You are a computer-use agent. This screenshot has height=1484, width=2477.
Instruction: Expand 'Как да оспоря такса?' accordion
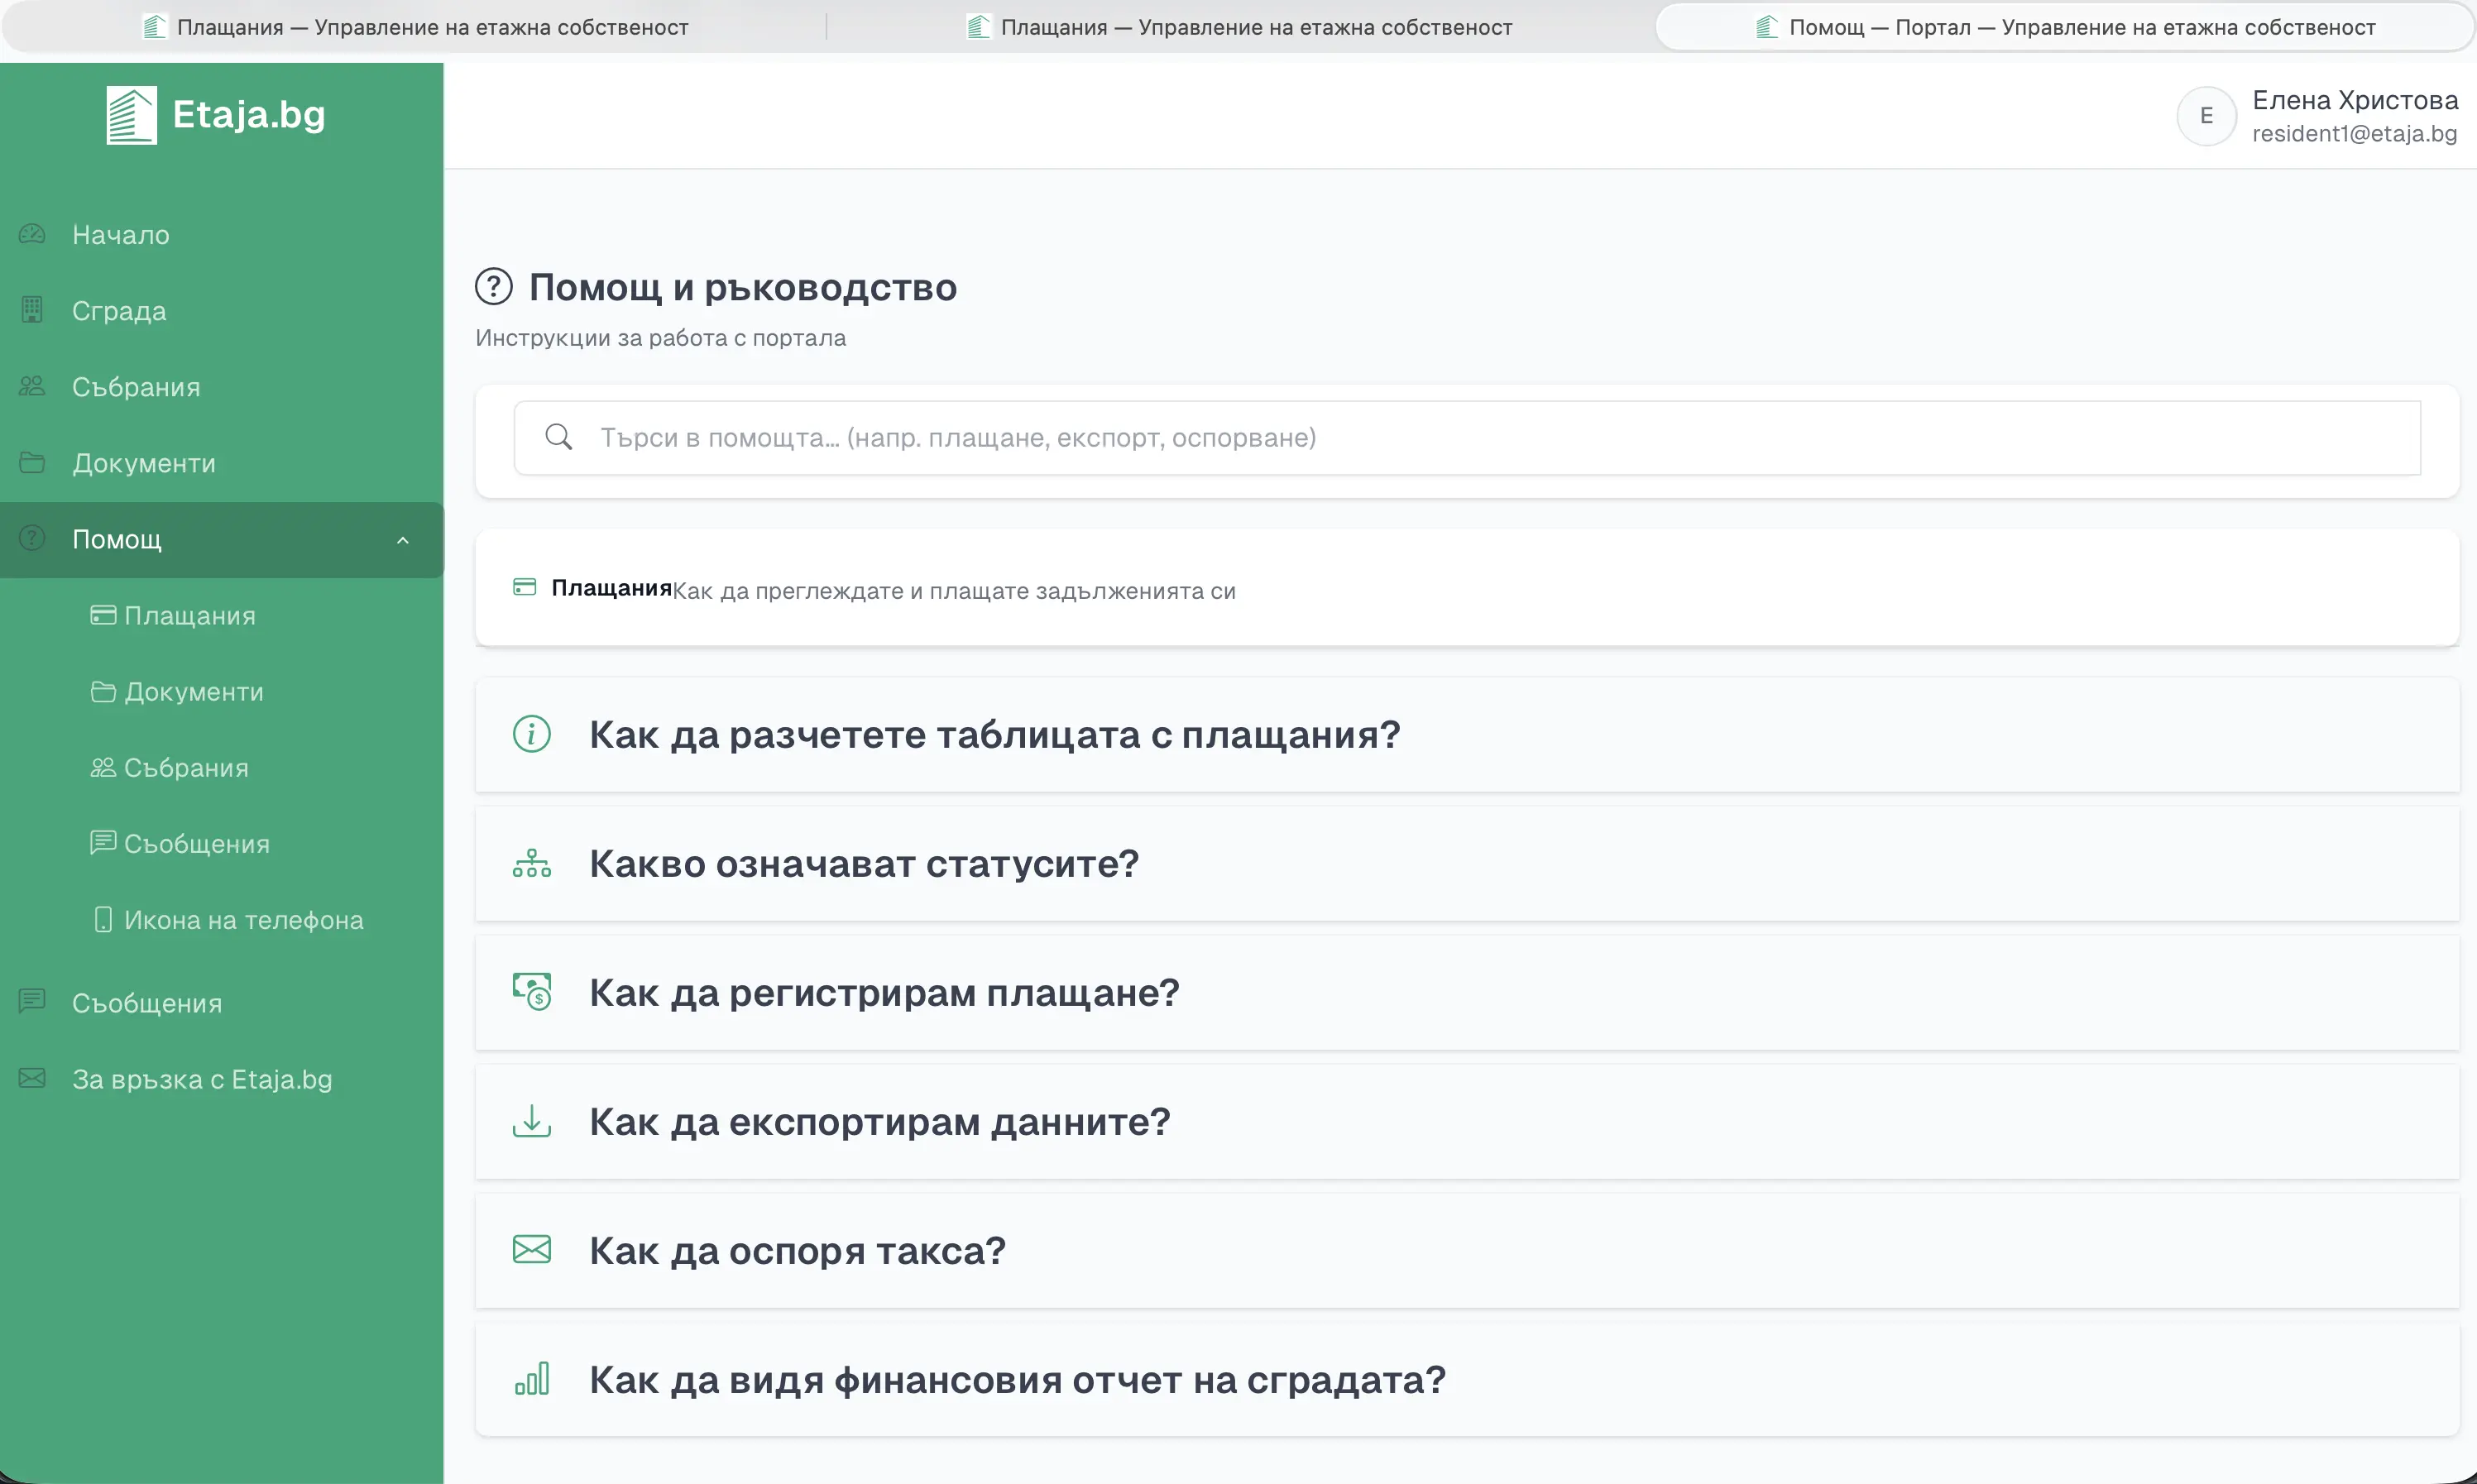(x=1467, y=1251)
